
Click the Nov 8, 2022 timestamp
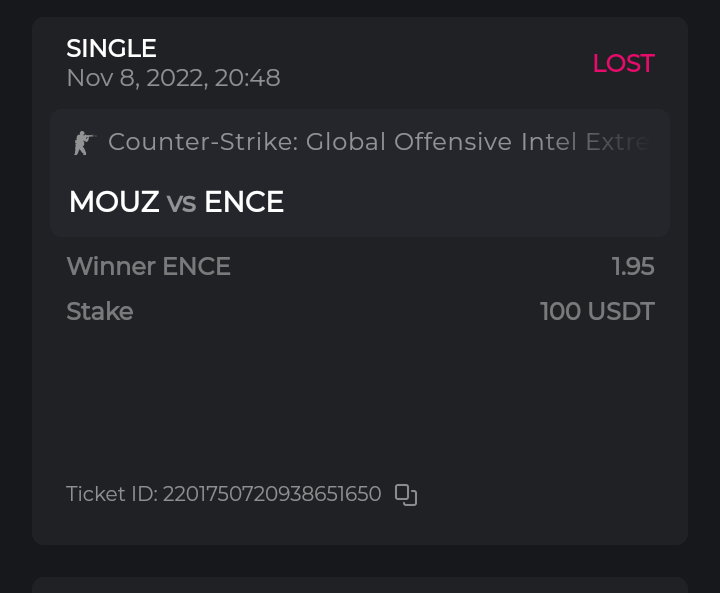[x=173, y=78]
